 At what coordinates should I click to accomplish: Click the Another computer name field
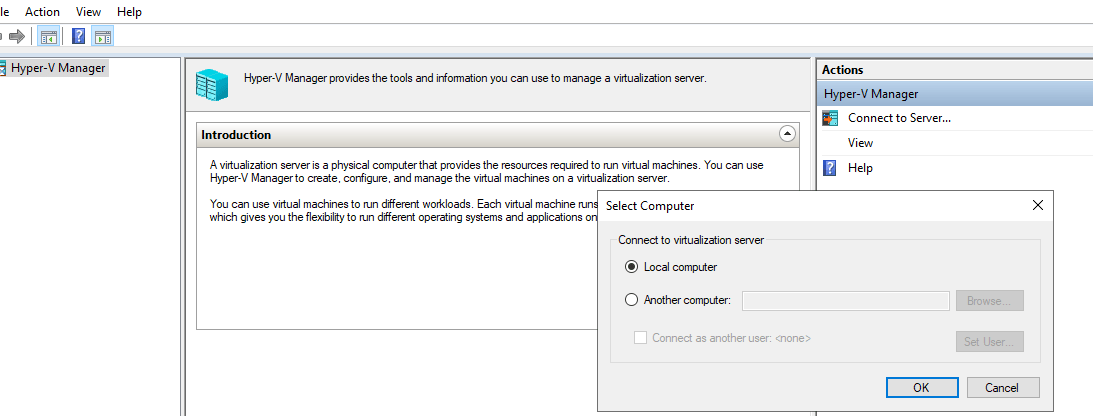point(846,301)
